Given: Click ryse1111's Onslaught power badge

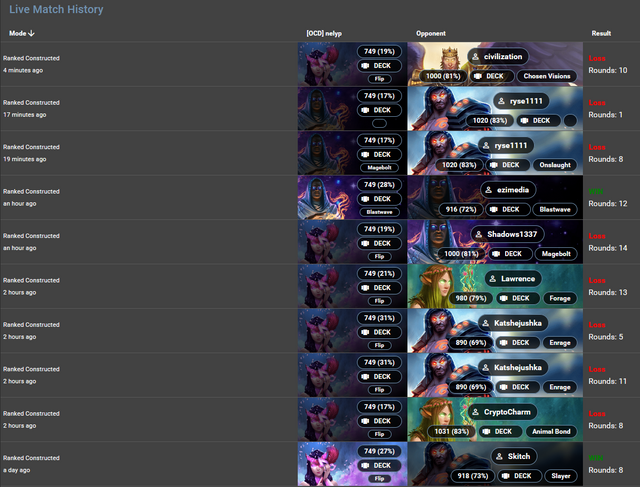Looking at the screenshot, I should coord(555,165).
